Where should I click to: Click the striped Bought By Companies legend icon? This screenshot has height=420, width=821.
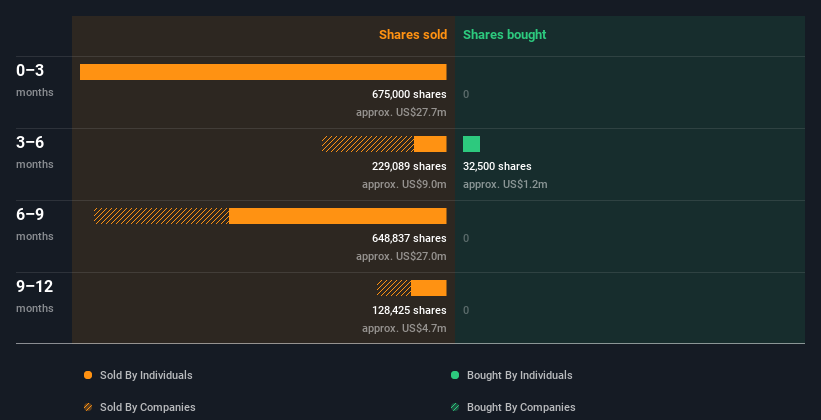[x=455, y=407]
